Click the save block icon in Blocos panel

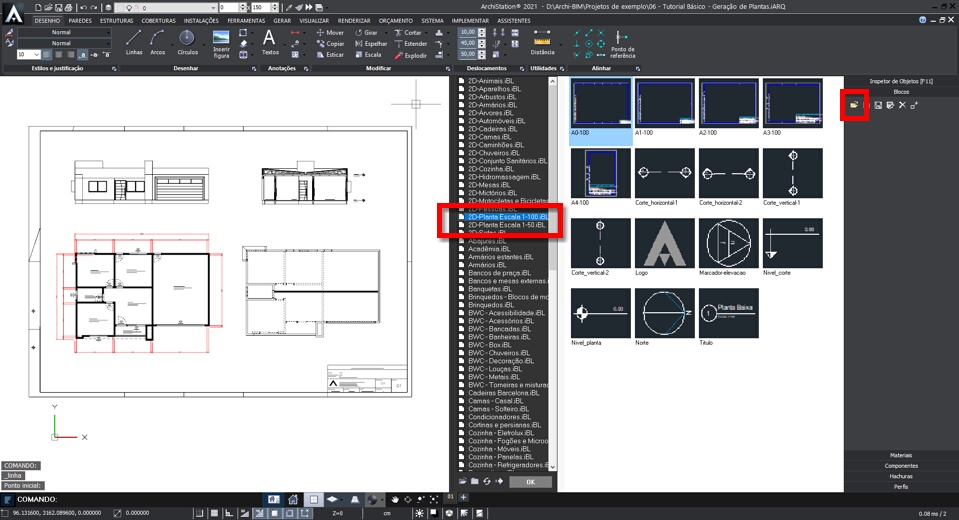click(878, 105)
